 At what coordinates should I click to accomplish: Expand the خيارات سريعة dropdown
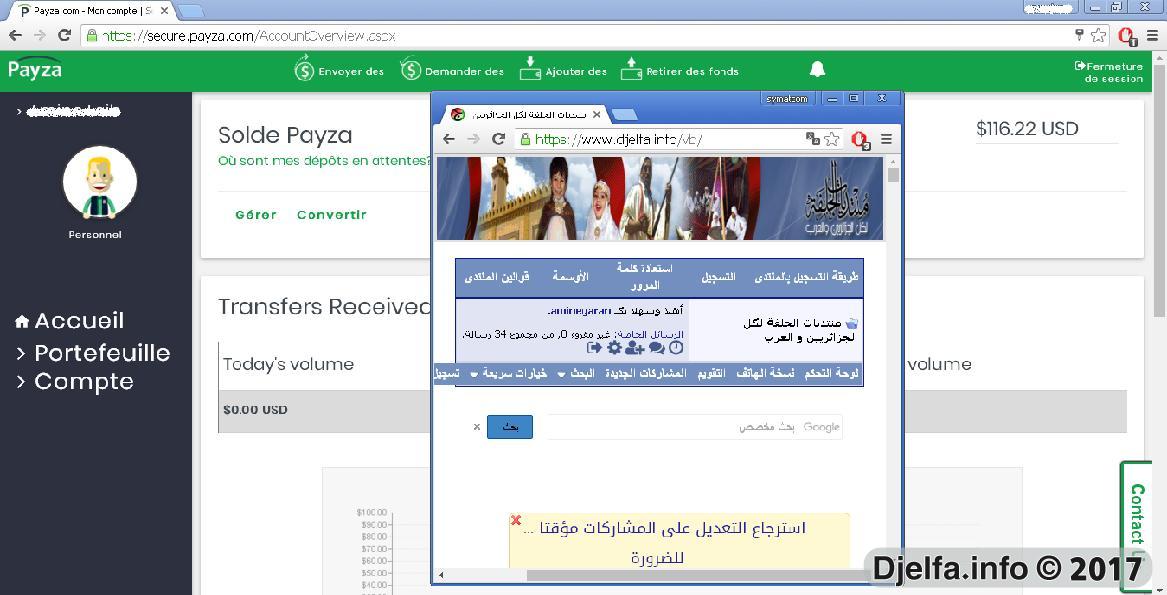click(x=509, y=373)
